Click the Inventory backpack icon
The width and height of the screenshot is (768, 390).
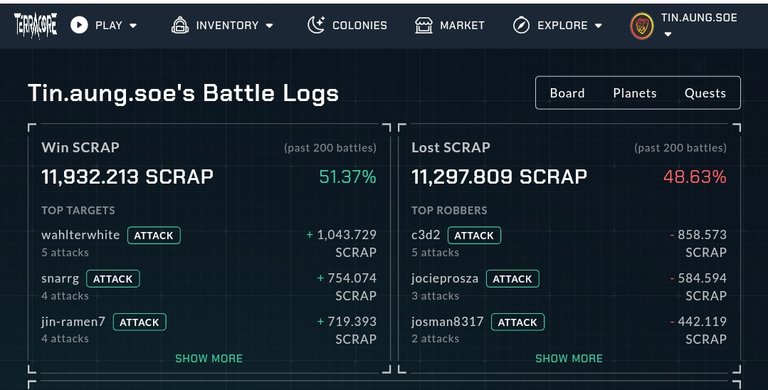point(180,25)
